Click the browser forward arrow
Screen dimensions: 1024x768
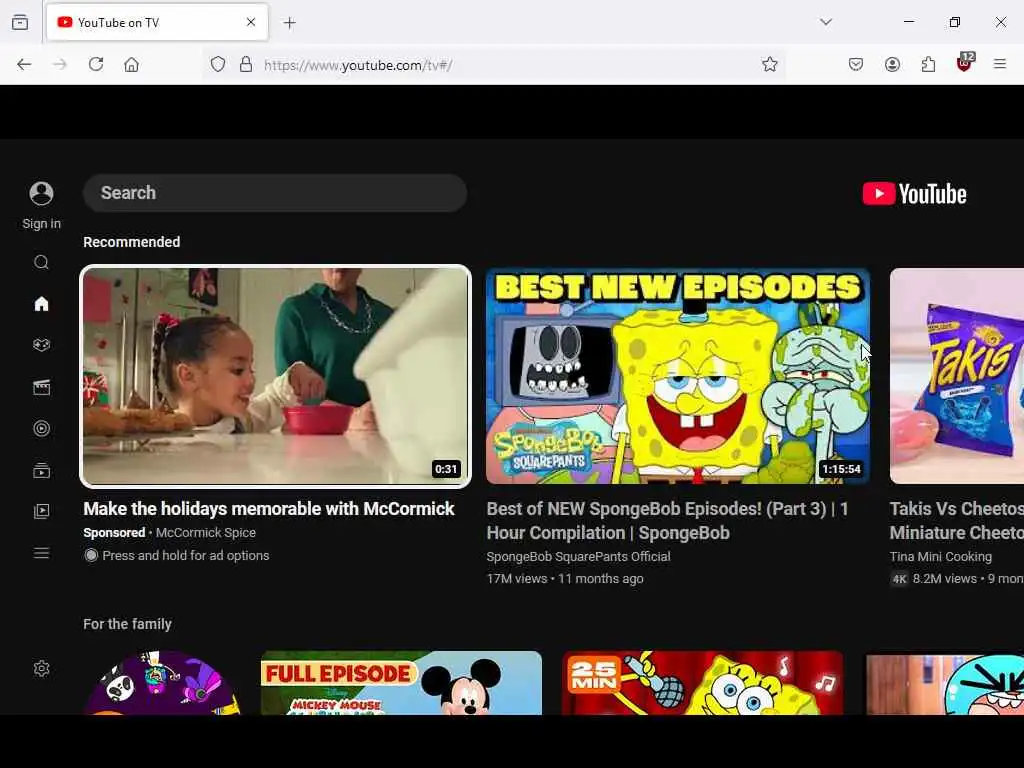(x=60, y=64)
